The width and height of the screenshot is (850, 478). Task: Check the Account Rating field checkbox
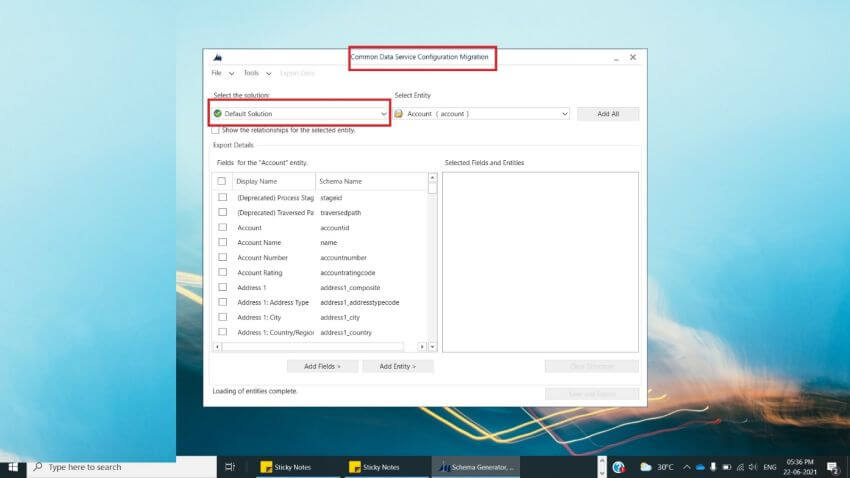[x=222, y=272]
